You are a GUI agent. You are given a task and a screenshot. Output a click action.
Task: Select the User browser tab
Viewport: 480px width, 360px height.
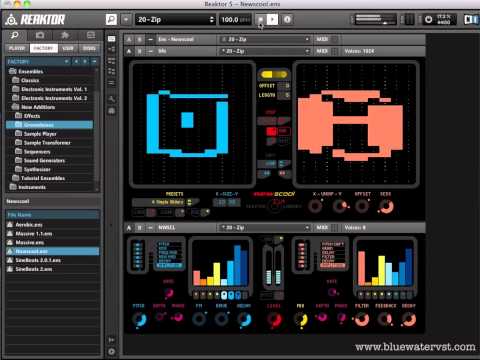pos(68,48)
